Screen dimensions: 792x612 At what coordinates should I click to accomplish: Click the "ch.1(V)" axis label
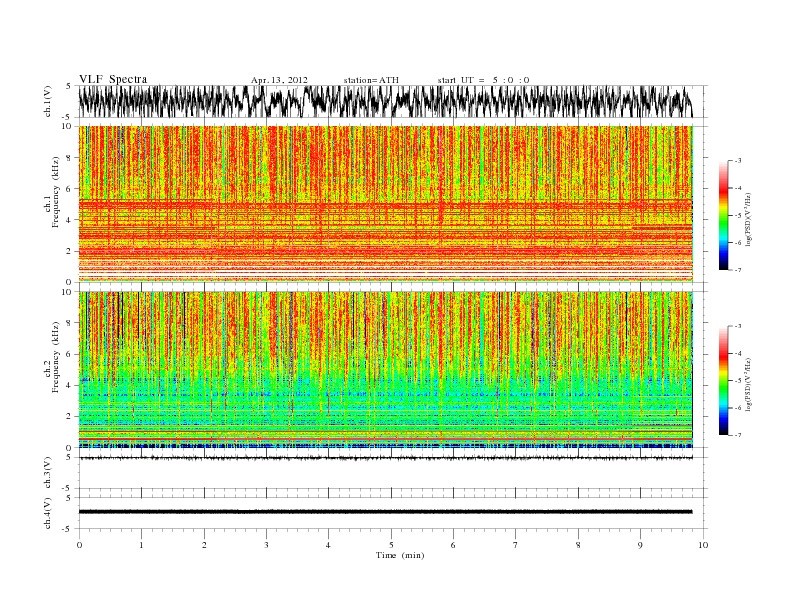click(49, 102)
